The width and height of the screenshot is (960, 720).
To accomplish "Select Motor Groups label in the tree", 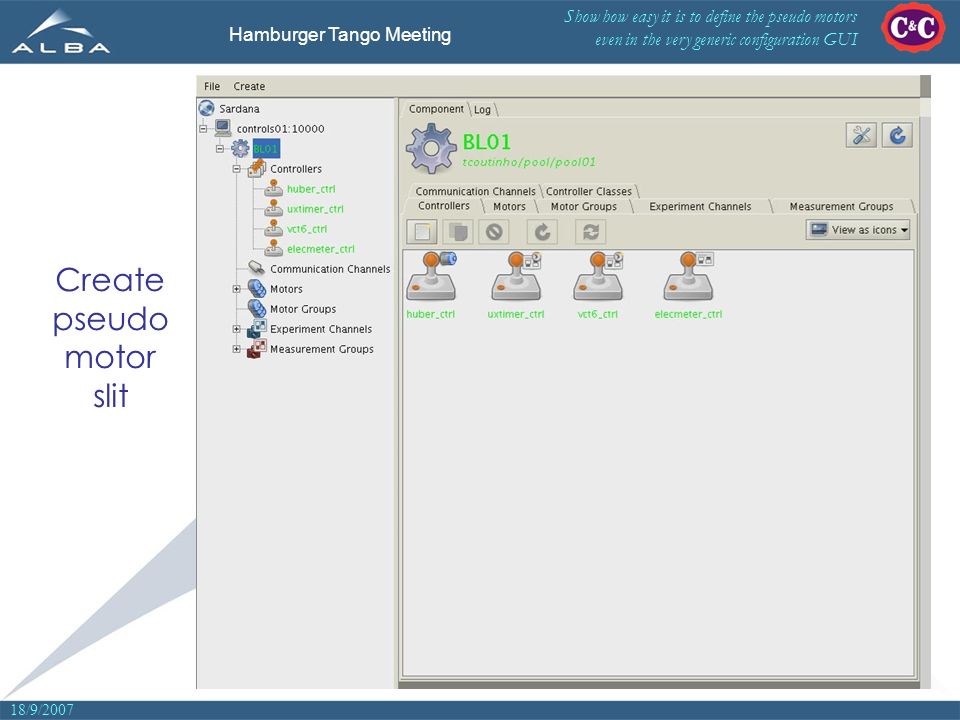I will [303, 309].
